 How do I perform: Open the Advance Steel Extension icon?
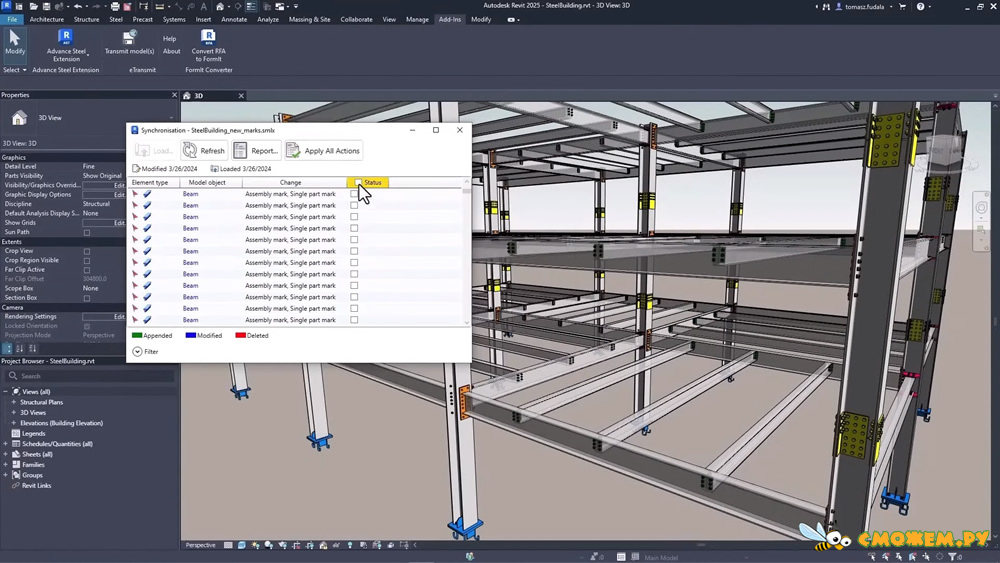[x=65, y=38]
